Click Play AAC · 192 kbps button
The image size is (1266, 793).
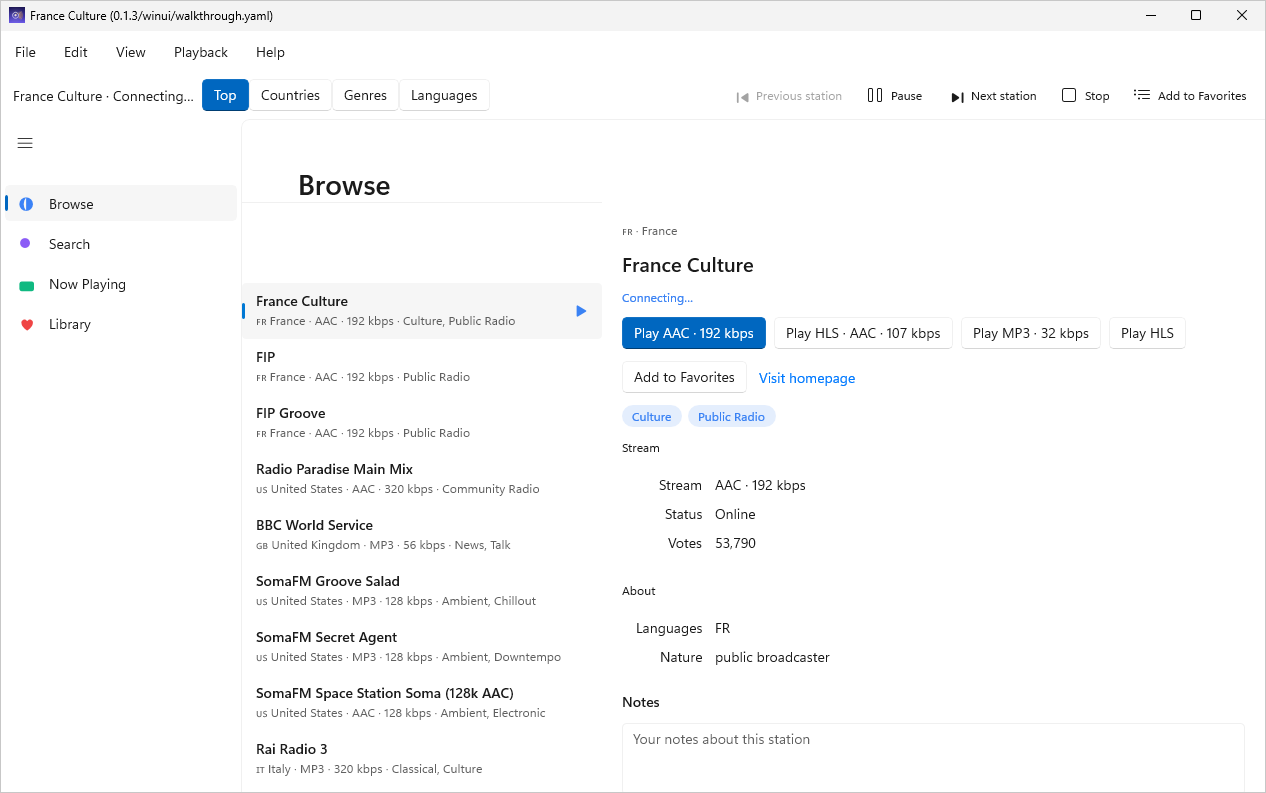coord(694,333)
